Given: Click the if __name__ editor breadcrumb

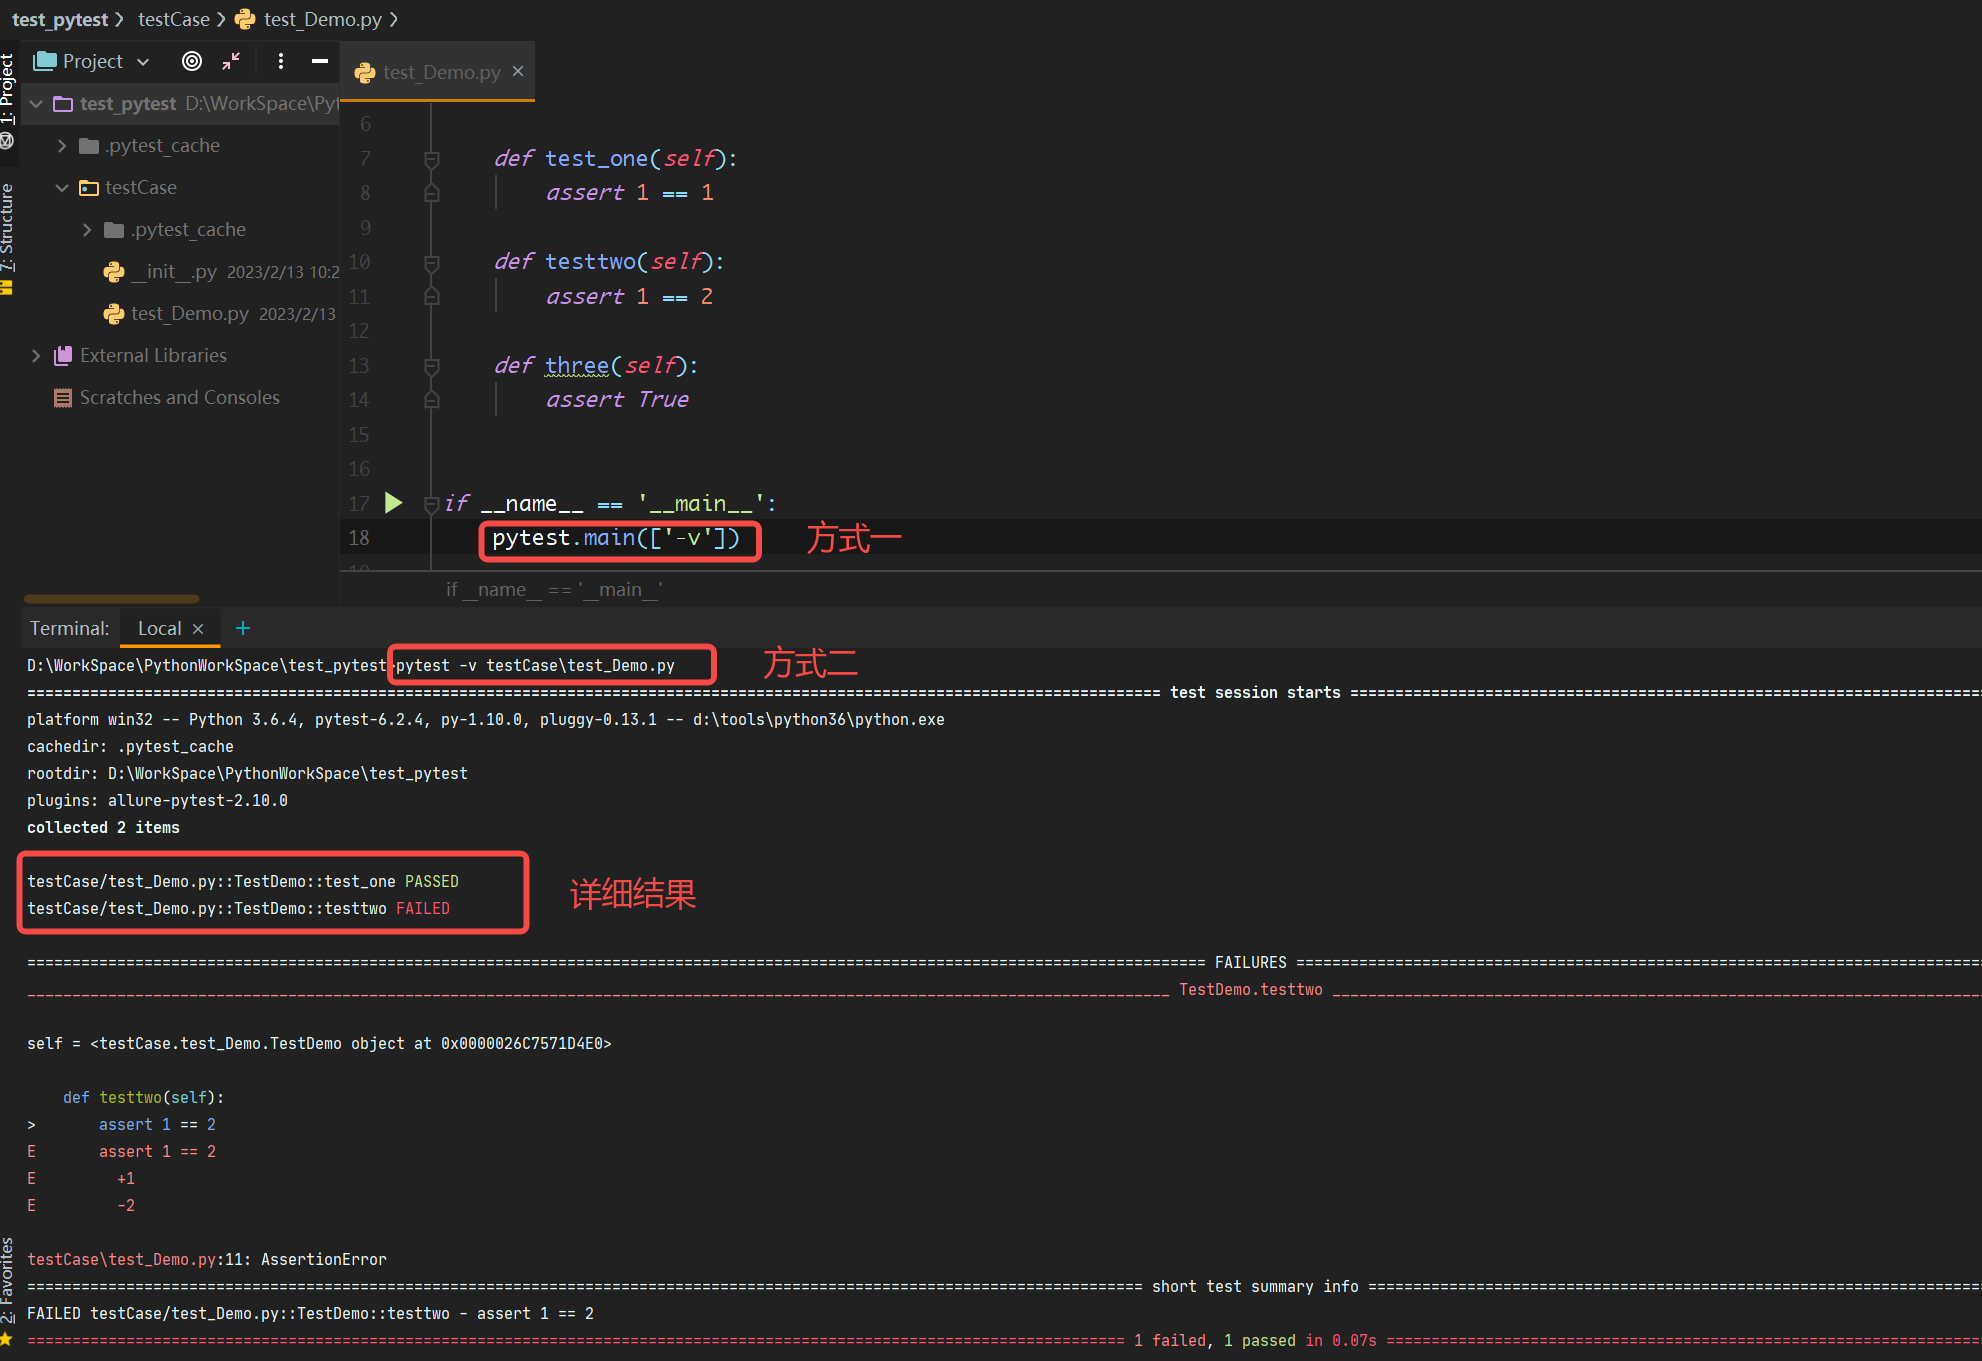Looking at the screenshot, I should [554, 590].
